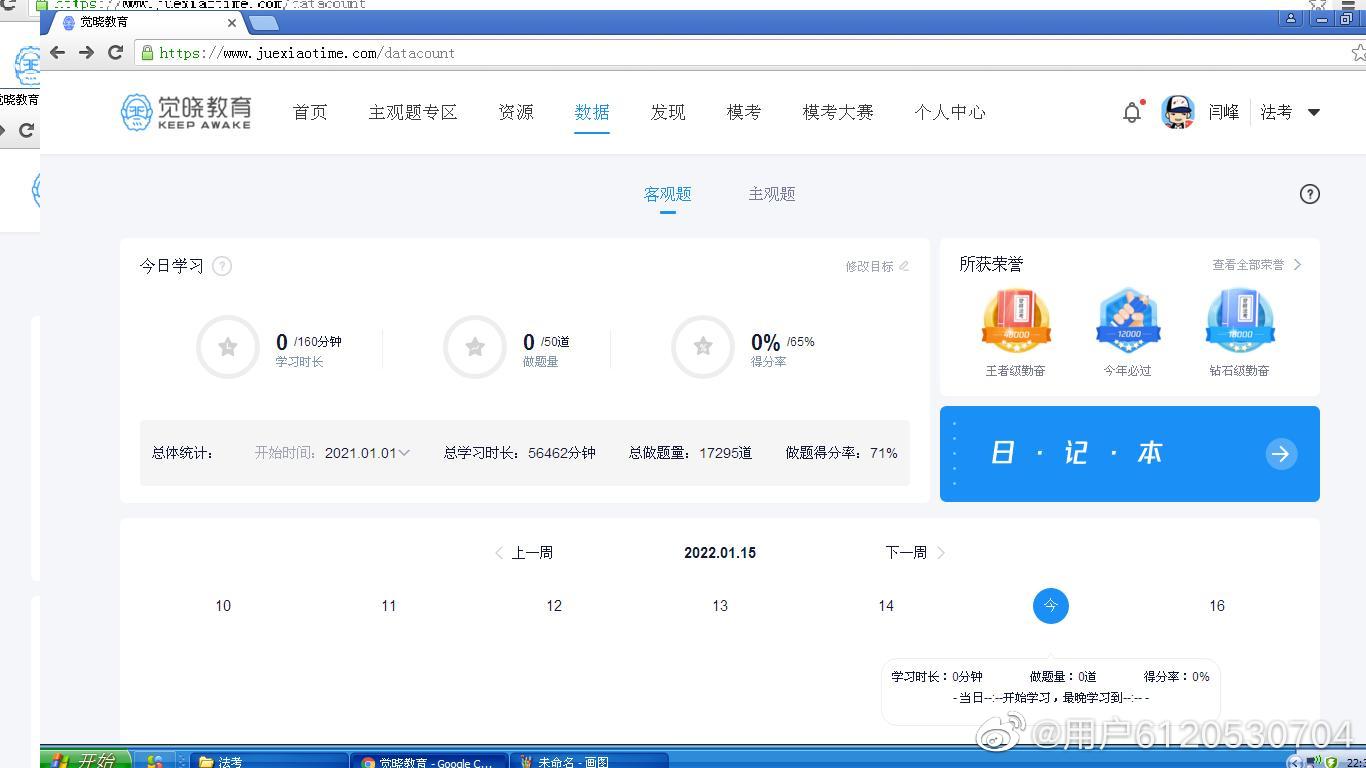1366x768 pixels.
Task: Click the star ring for 得分率
Action: [x=703, y=347]
